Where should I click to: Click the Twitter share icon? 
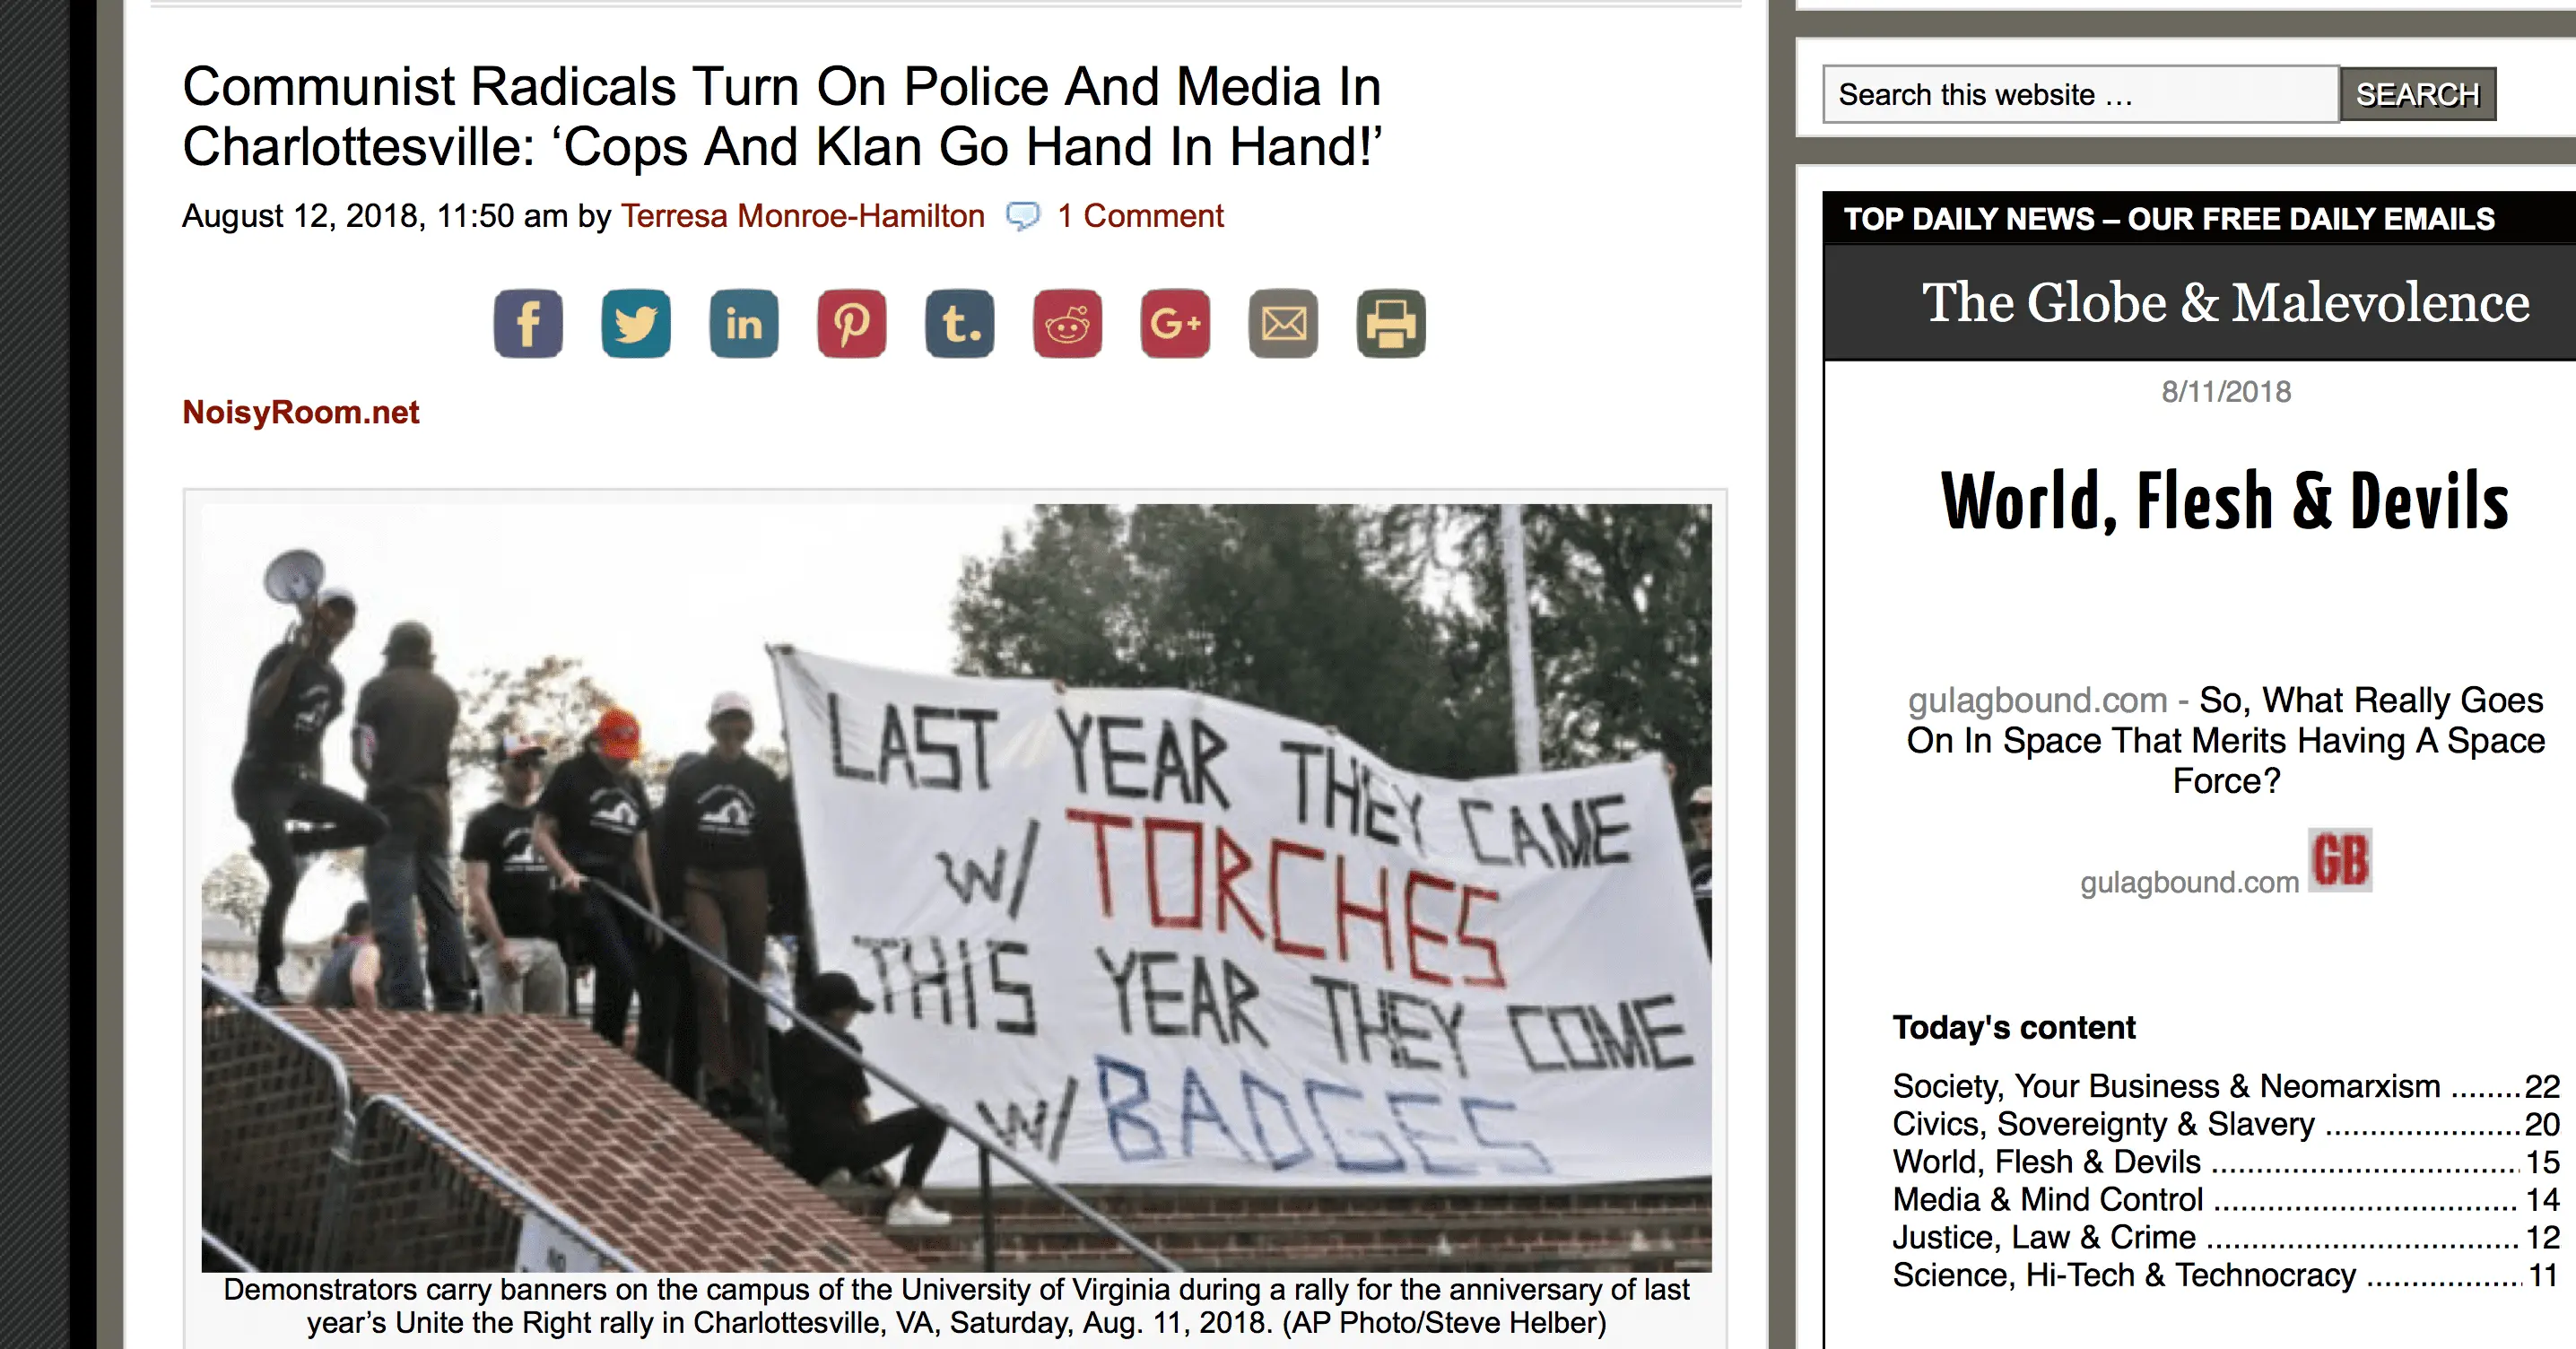point(636,324)
